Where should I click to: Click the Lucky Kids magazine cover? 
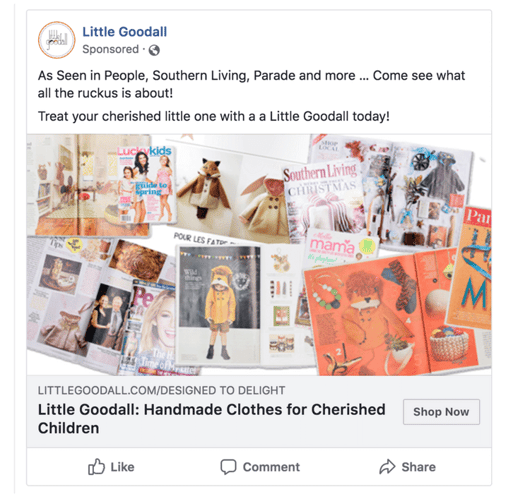[x=145, y=185]
